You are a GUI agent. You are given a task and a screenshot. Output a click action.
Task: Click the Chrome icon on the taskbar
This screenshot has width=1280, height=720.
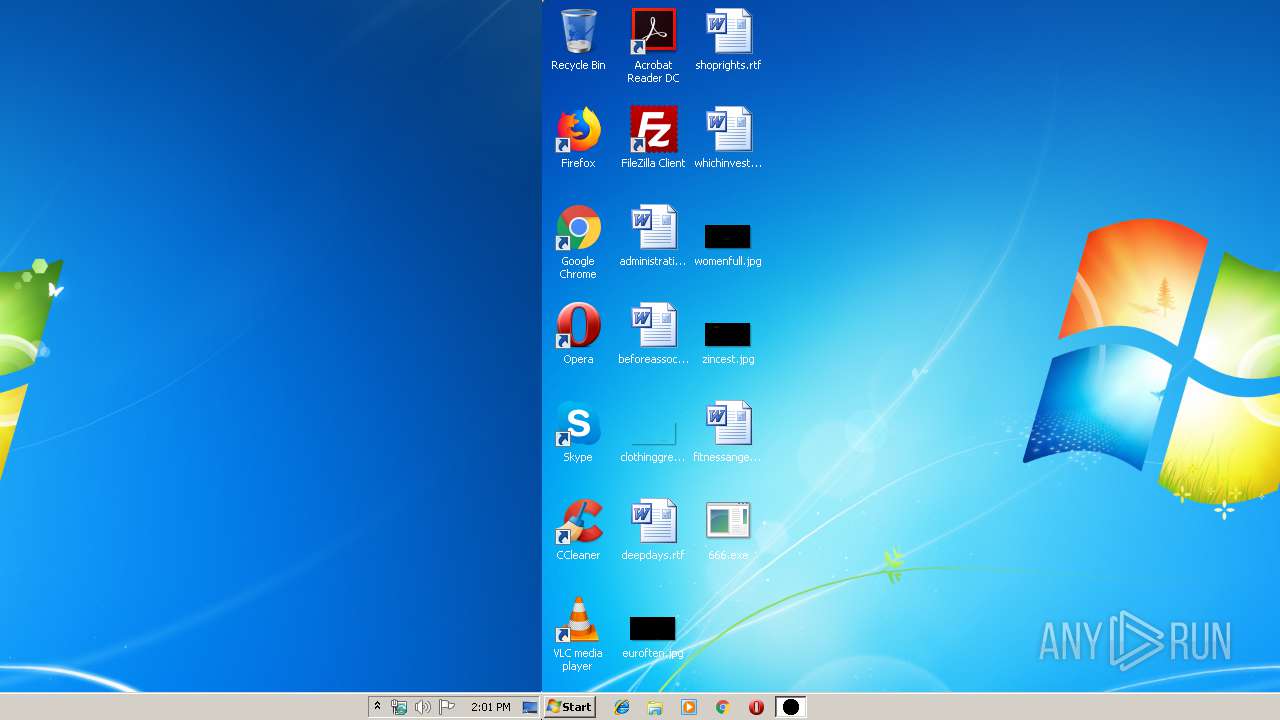point(722,707)
